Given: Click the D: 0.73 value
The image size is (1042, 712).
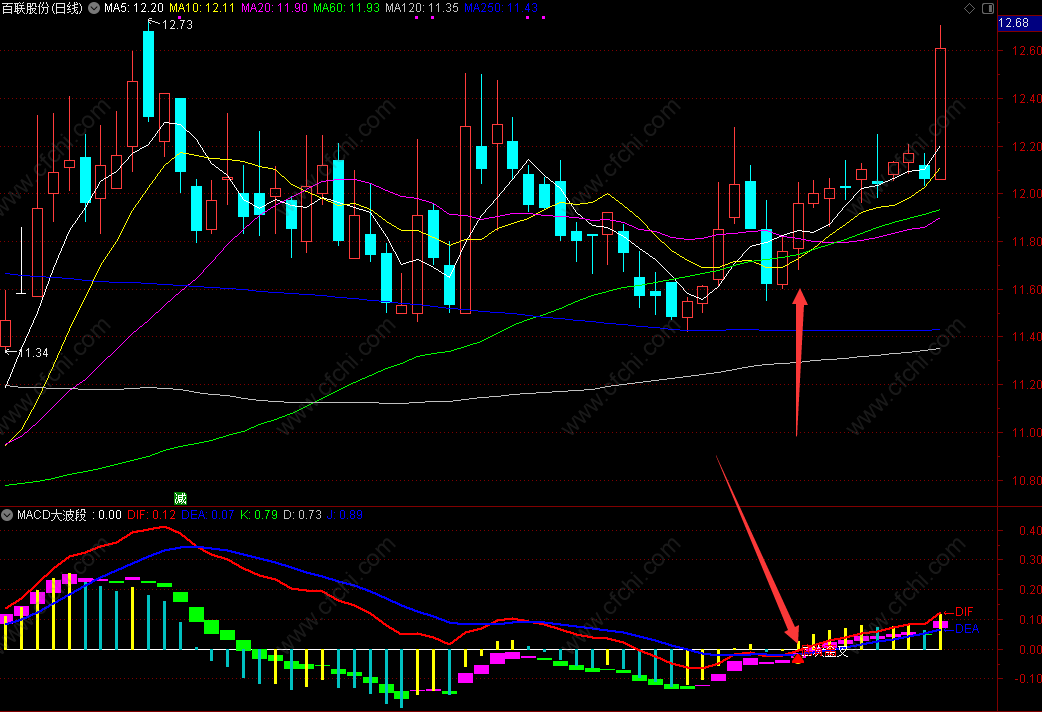Looking at the screenshot, I should (x=302, y=515).
